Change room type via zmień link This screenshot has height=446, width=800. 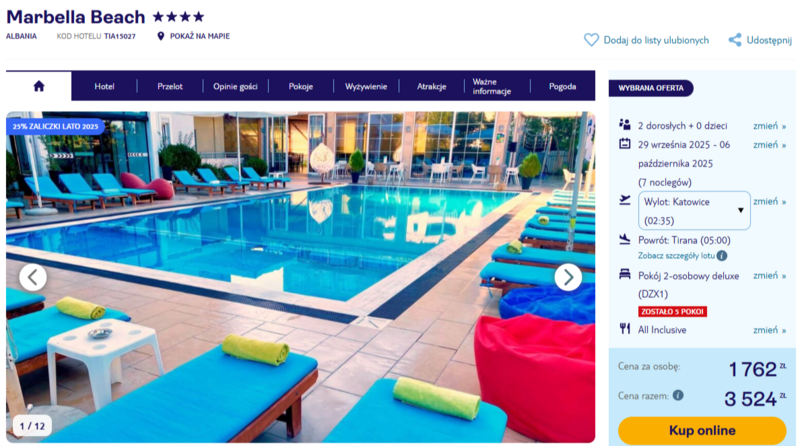click(x=769, y=276)
